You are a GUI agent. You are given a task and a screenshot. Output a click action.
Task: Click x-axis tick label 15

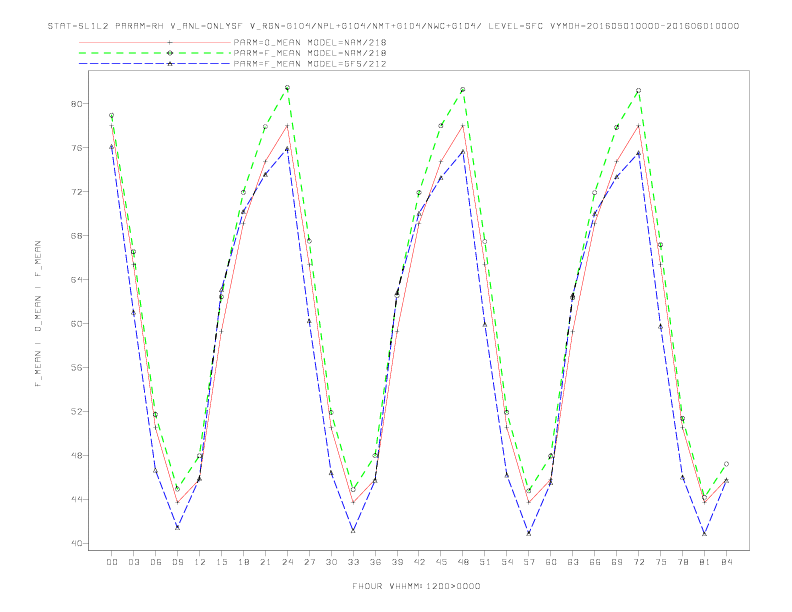221,562
